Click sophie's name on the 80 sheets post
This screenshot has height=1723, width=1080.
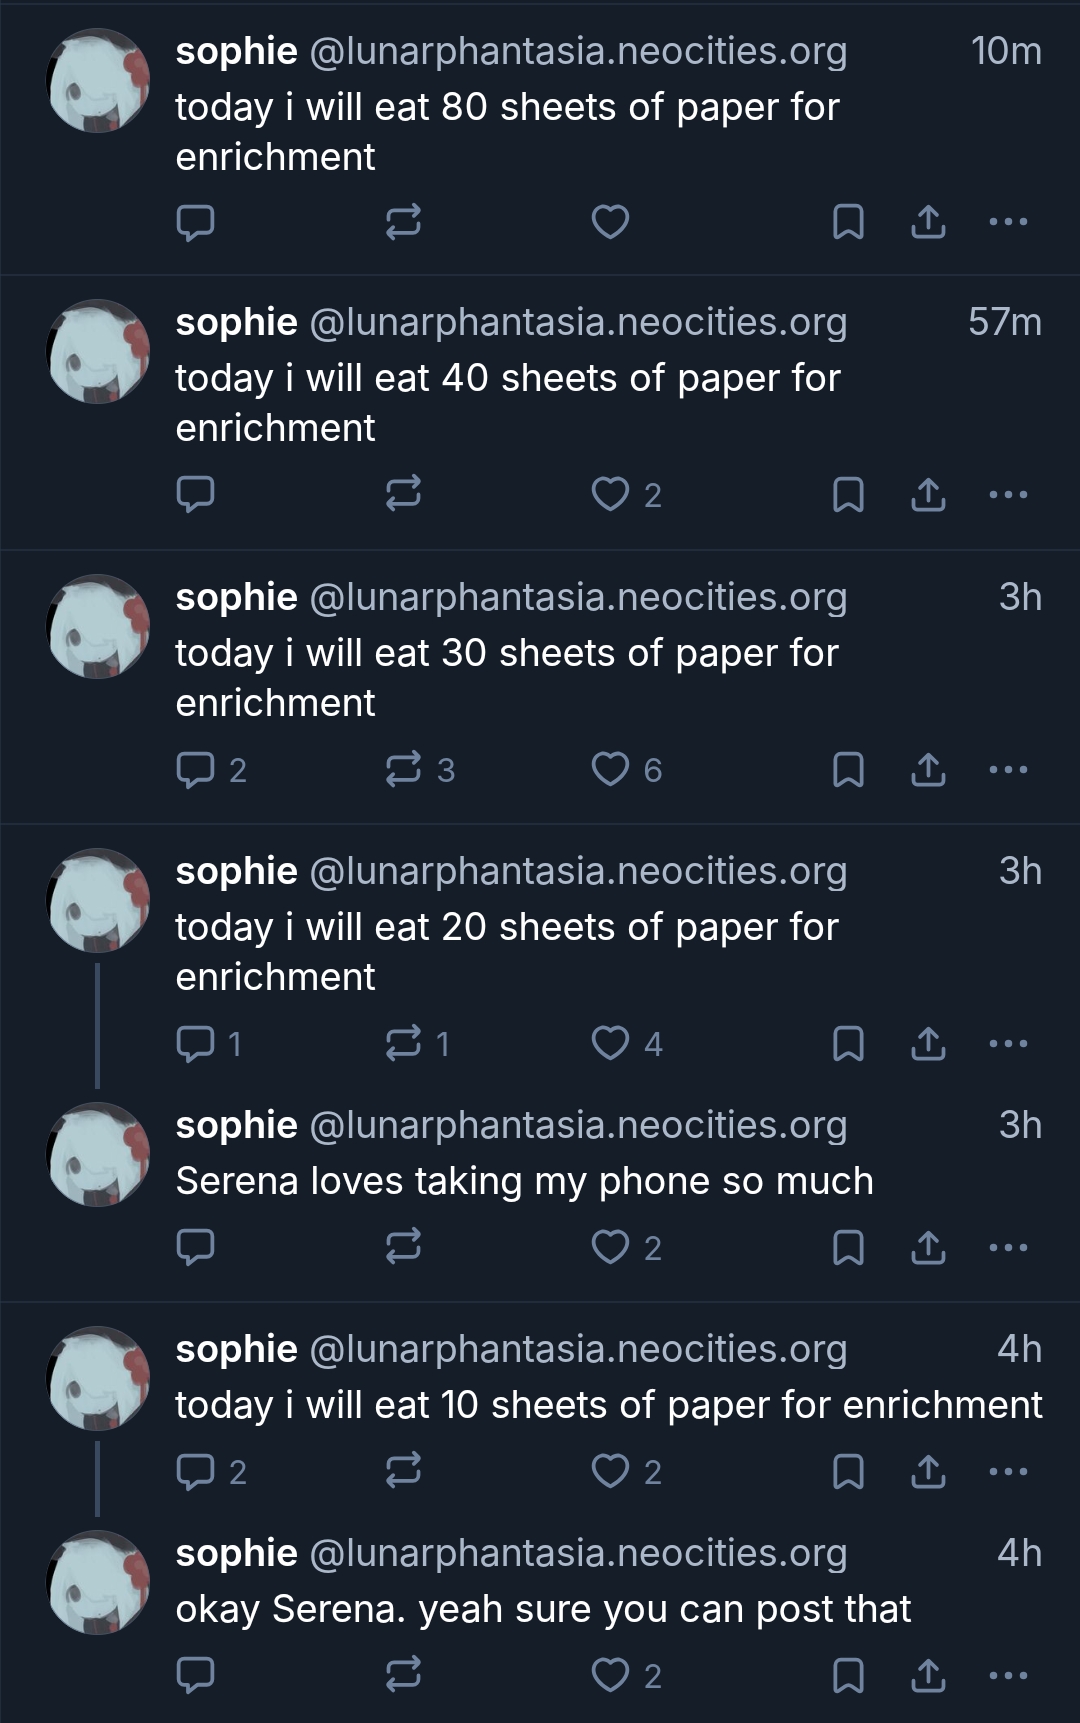236,51
